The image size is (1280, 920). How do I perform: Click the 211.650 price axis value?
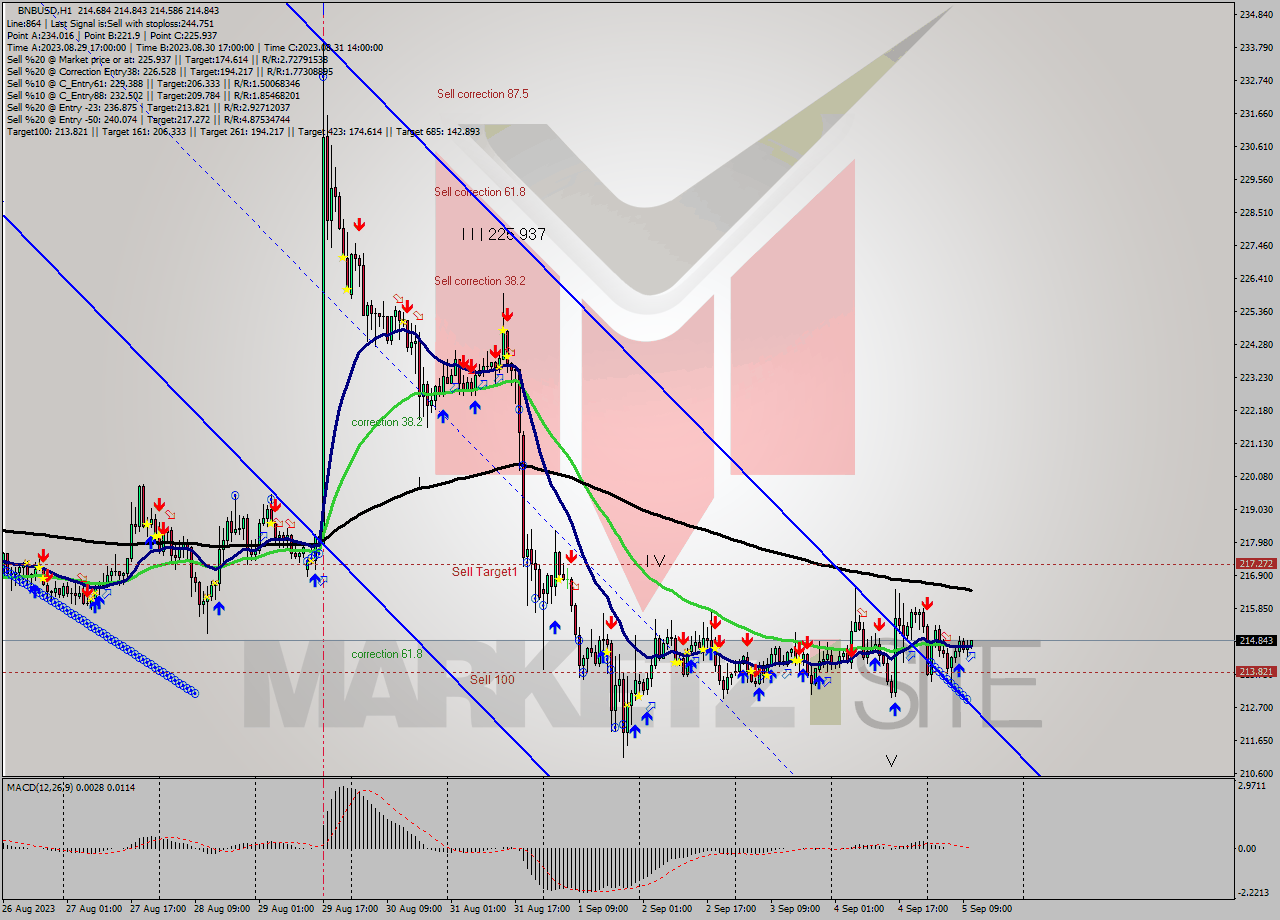point(1256,740)
